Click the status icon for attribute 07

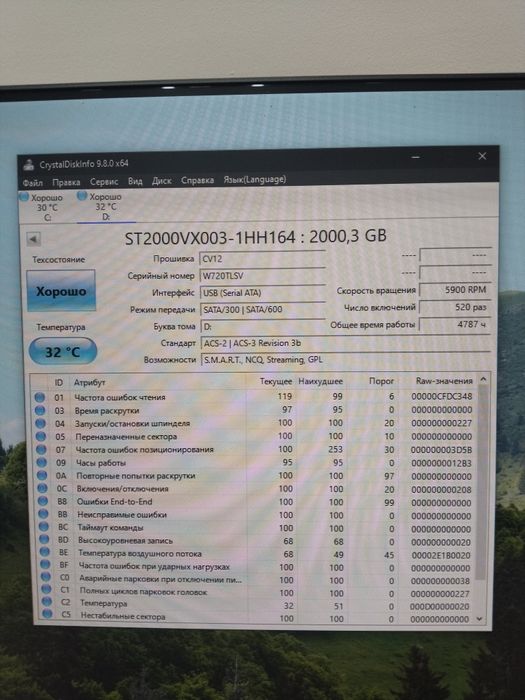click(41, 449)
